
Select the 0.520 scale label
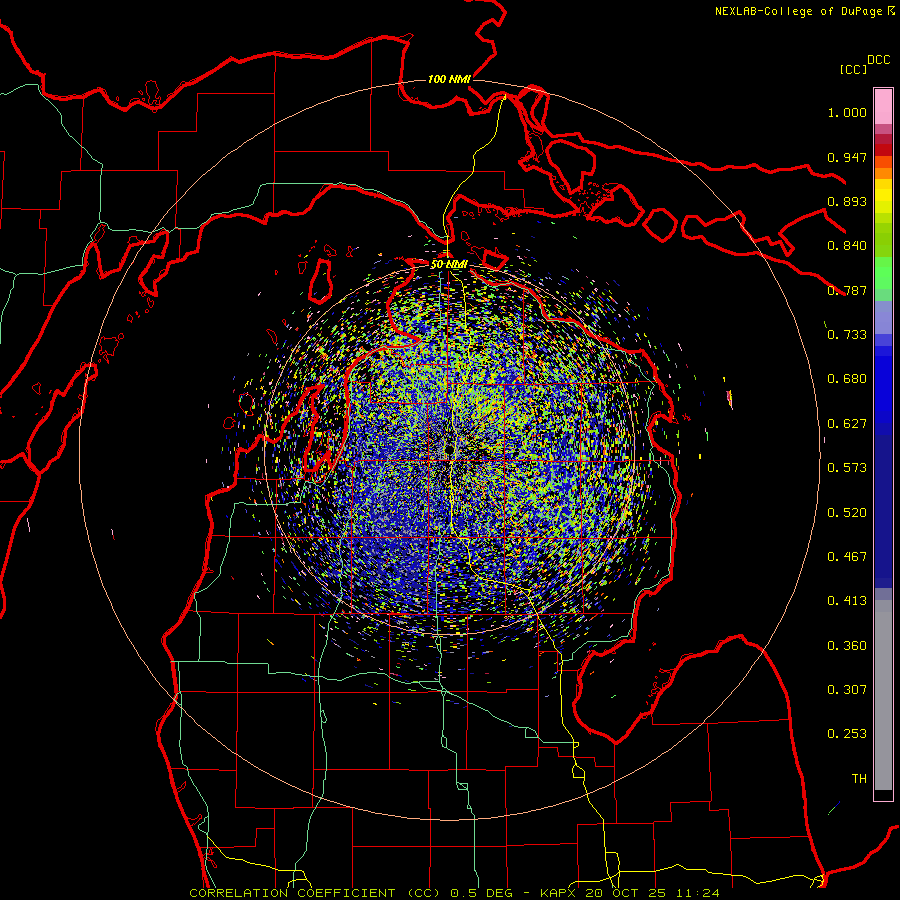tap(847, 513)
